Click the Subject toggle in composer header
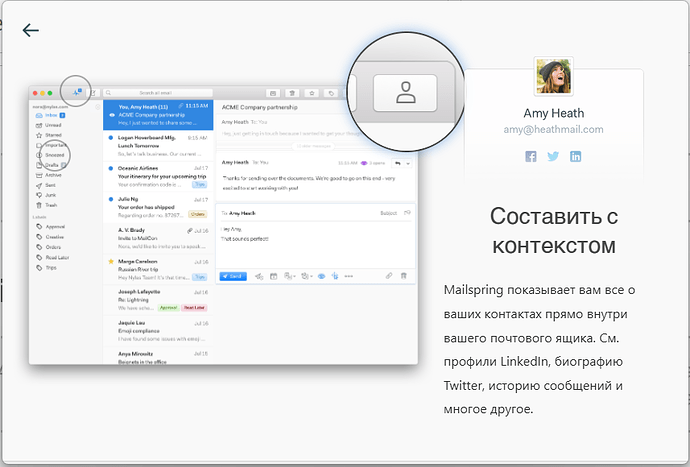Image resolution: width=690 pixels, height=467 pixels. [389, 213]
